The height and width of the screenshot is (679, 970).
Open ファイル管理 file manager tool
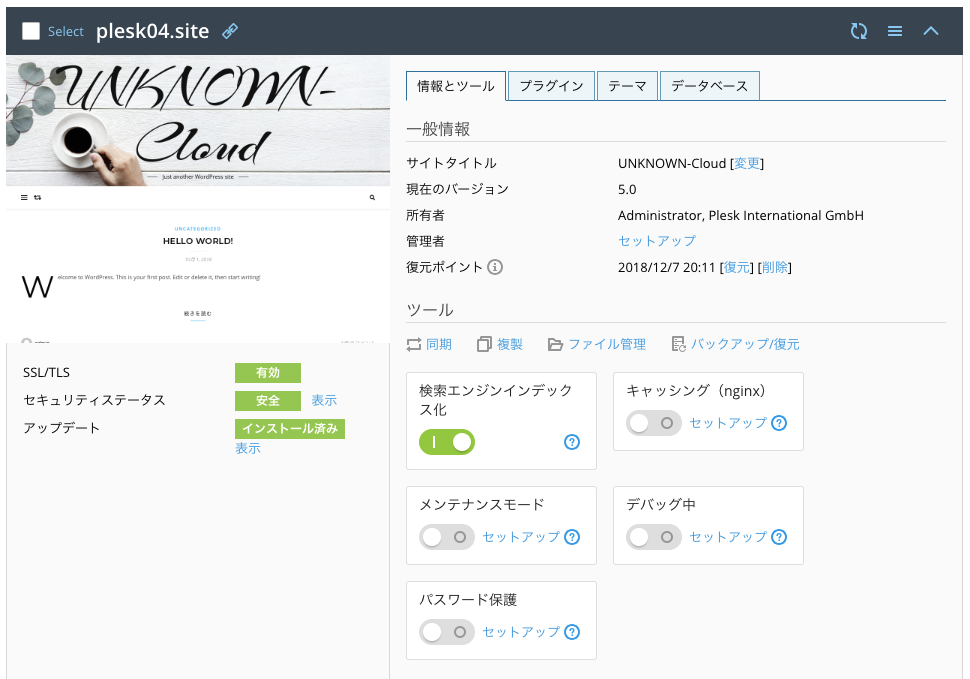(557, 343)
